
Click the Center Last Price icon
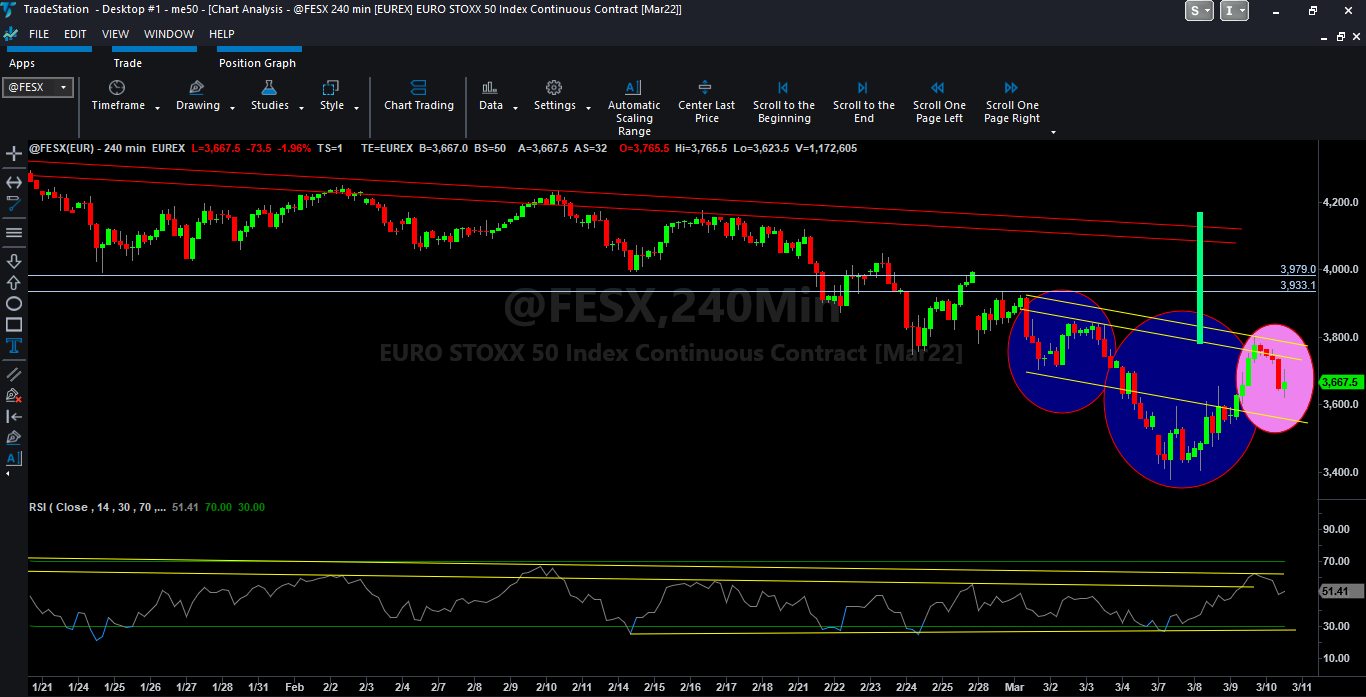tap(705, 88)
